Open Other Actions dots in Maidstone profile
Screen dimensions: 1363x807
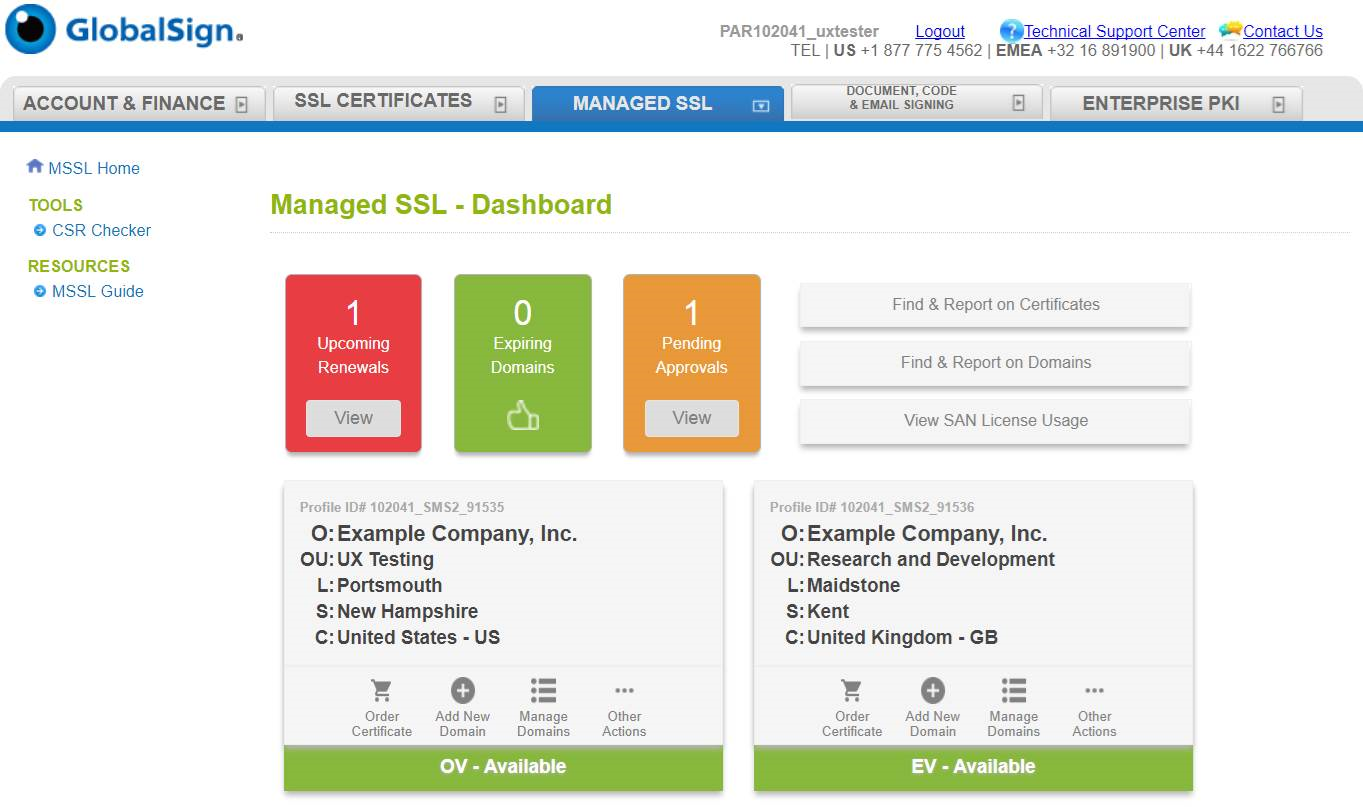[x=1094, y=691]
